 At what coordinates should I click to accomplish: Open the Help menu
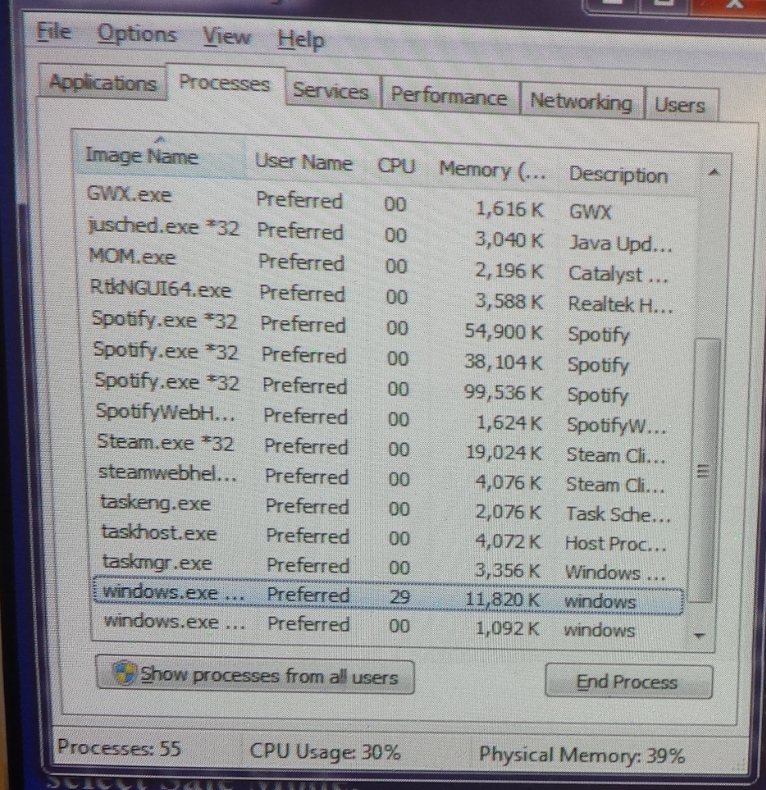click(301, 39)
